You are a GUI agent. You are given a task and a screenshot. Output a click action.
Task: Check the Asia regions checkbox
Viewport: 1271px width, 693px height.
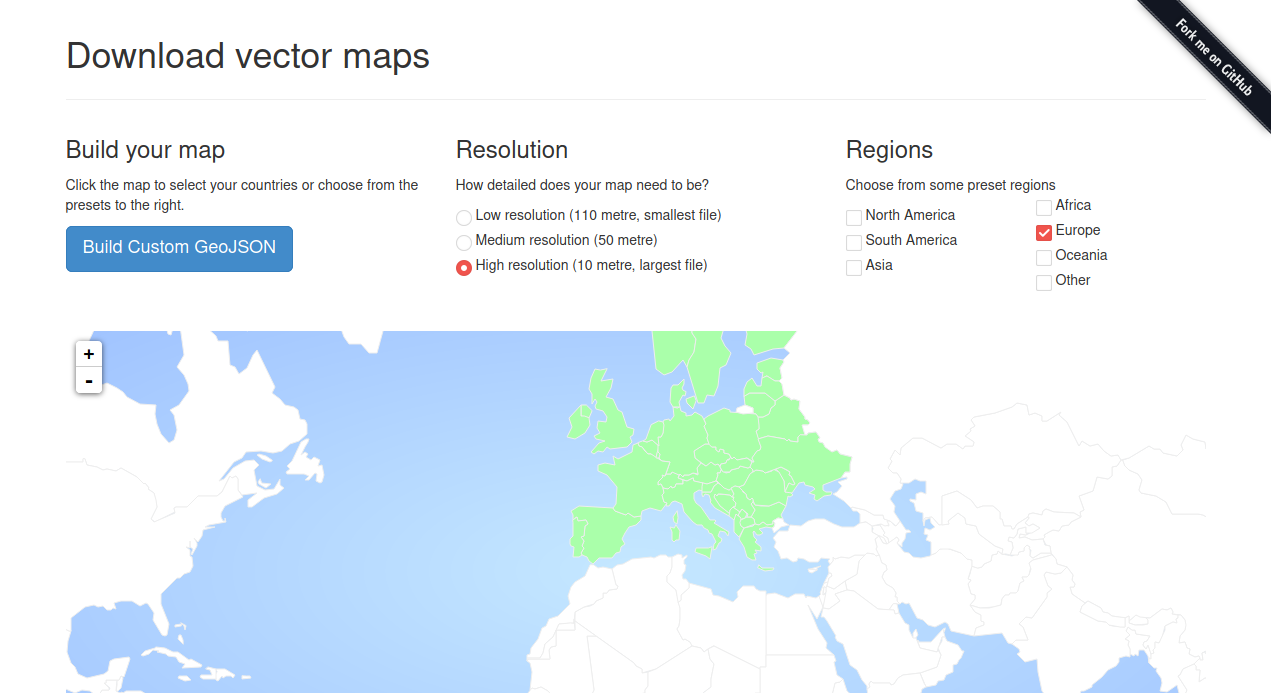(854, 267)
